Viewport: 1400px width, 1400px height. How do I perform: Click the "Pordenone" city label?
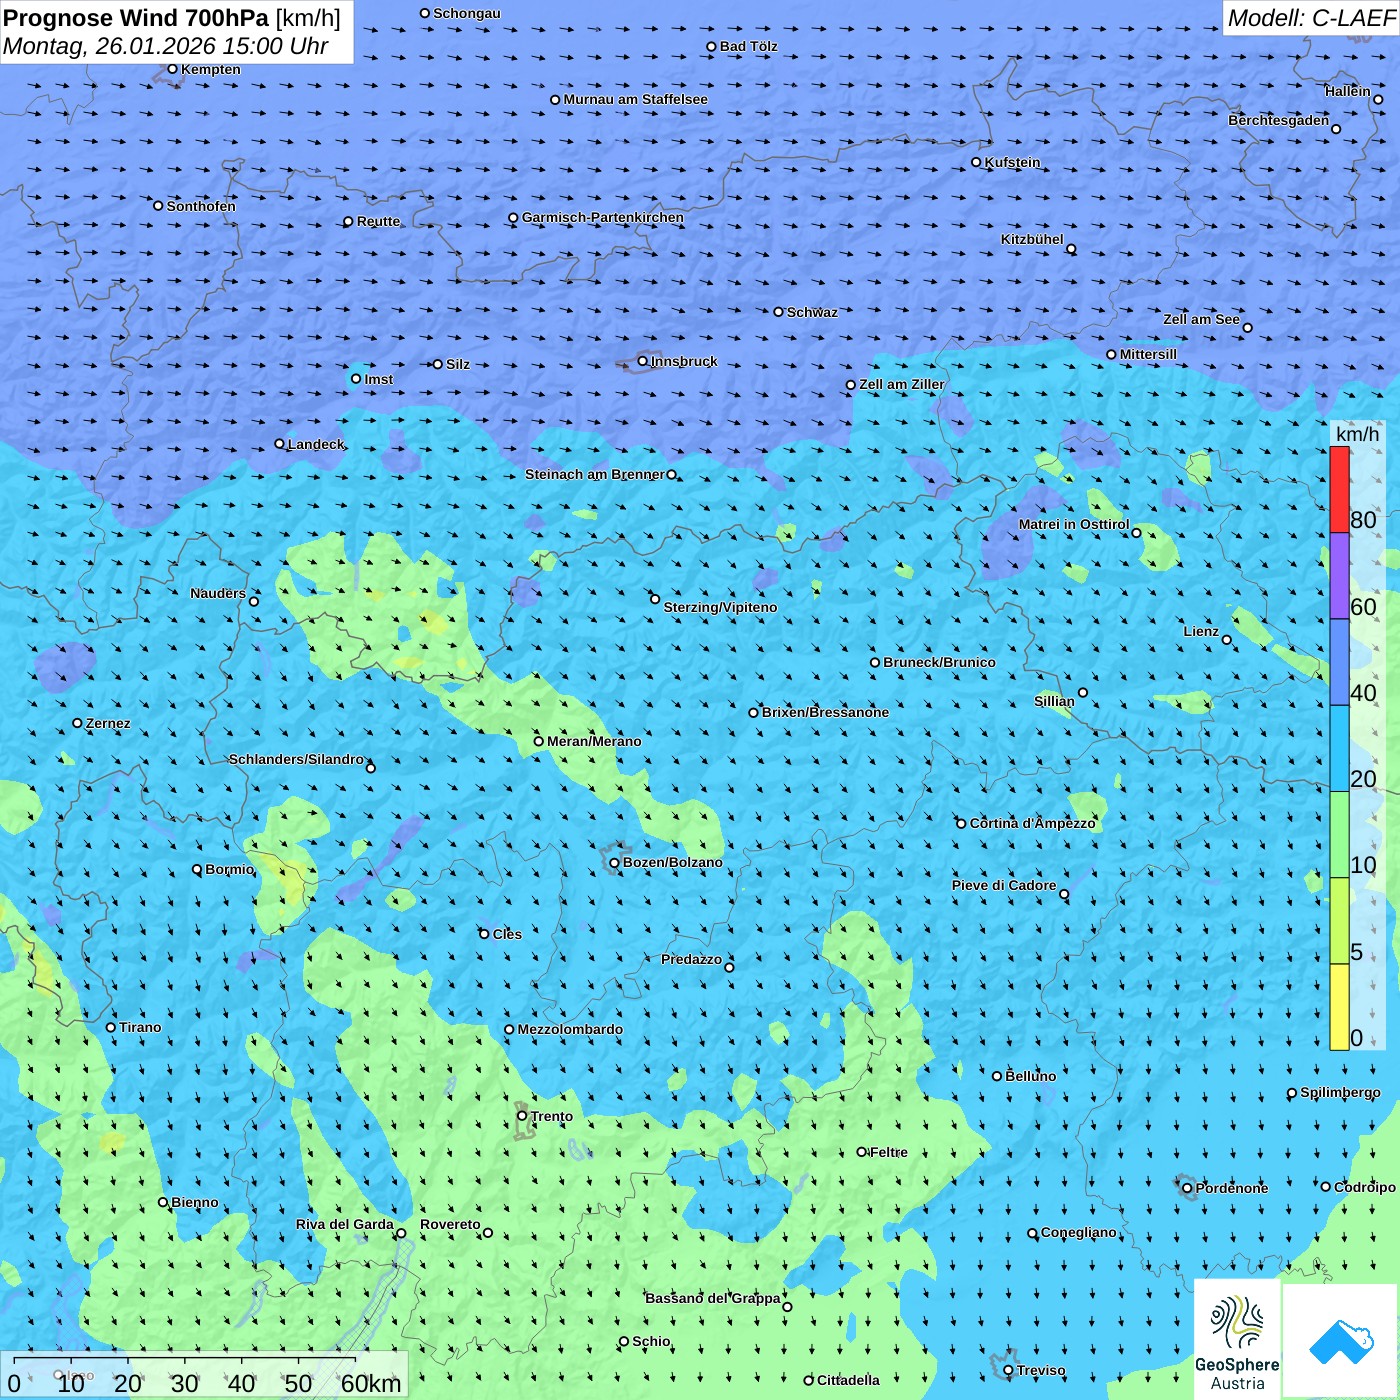click(1232, 1188)
